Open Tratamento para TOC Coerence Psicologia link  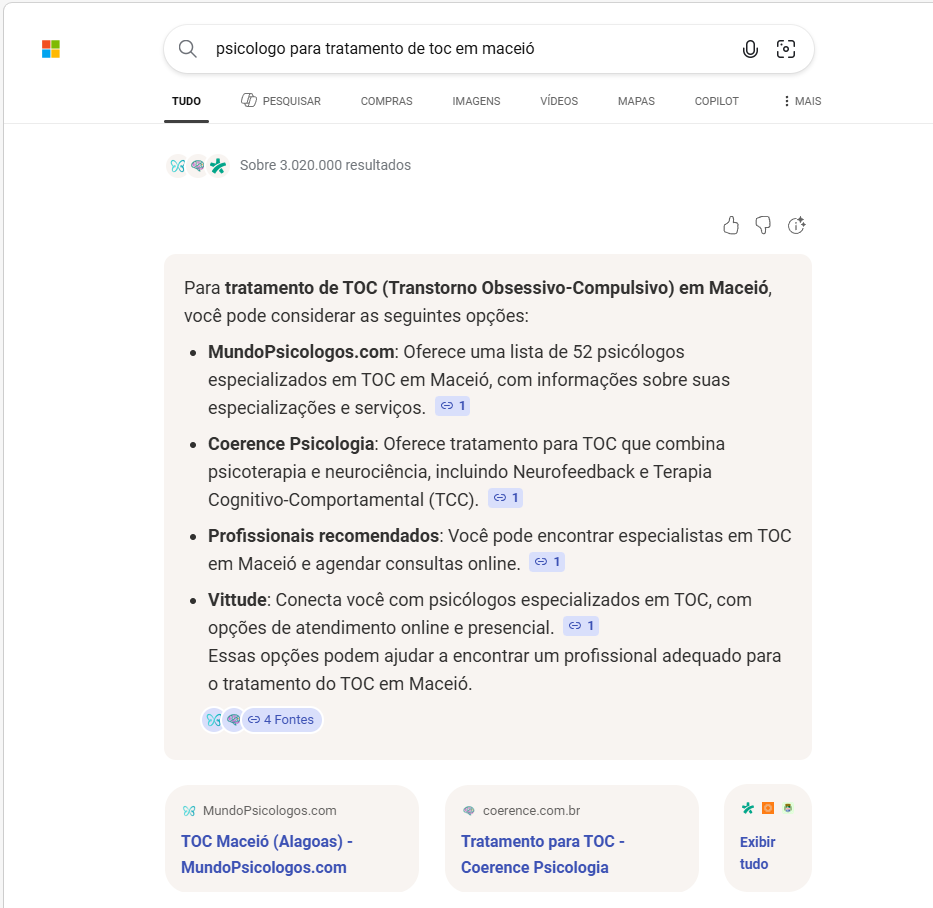543,854
